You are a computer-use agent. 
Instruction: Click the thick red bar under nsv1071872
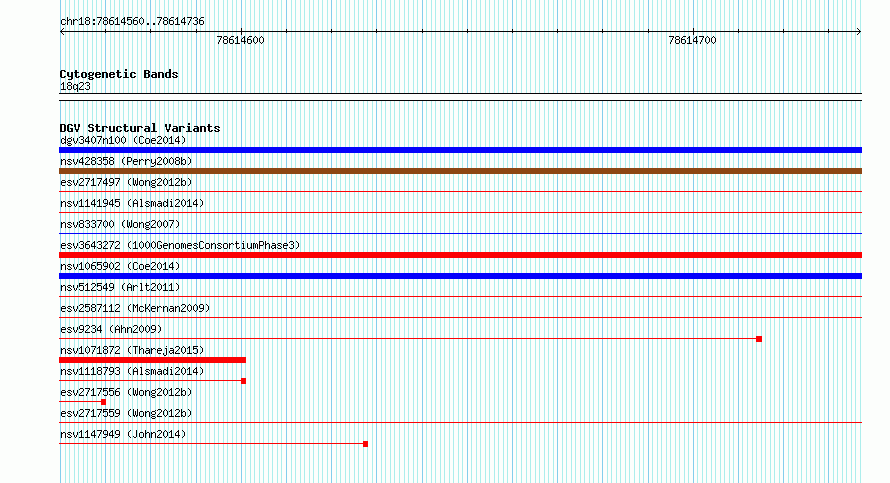tap(152, 360)
